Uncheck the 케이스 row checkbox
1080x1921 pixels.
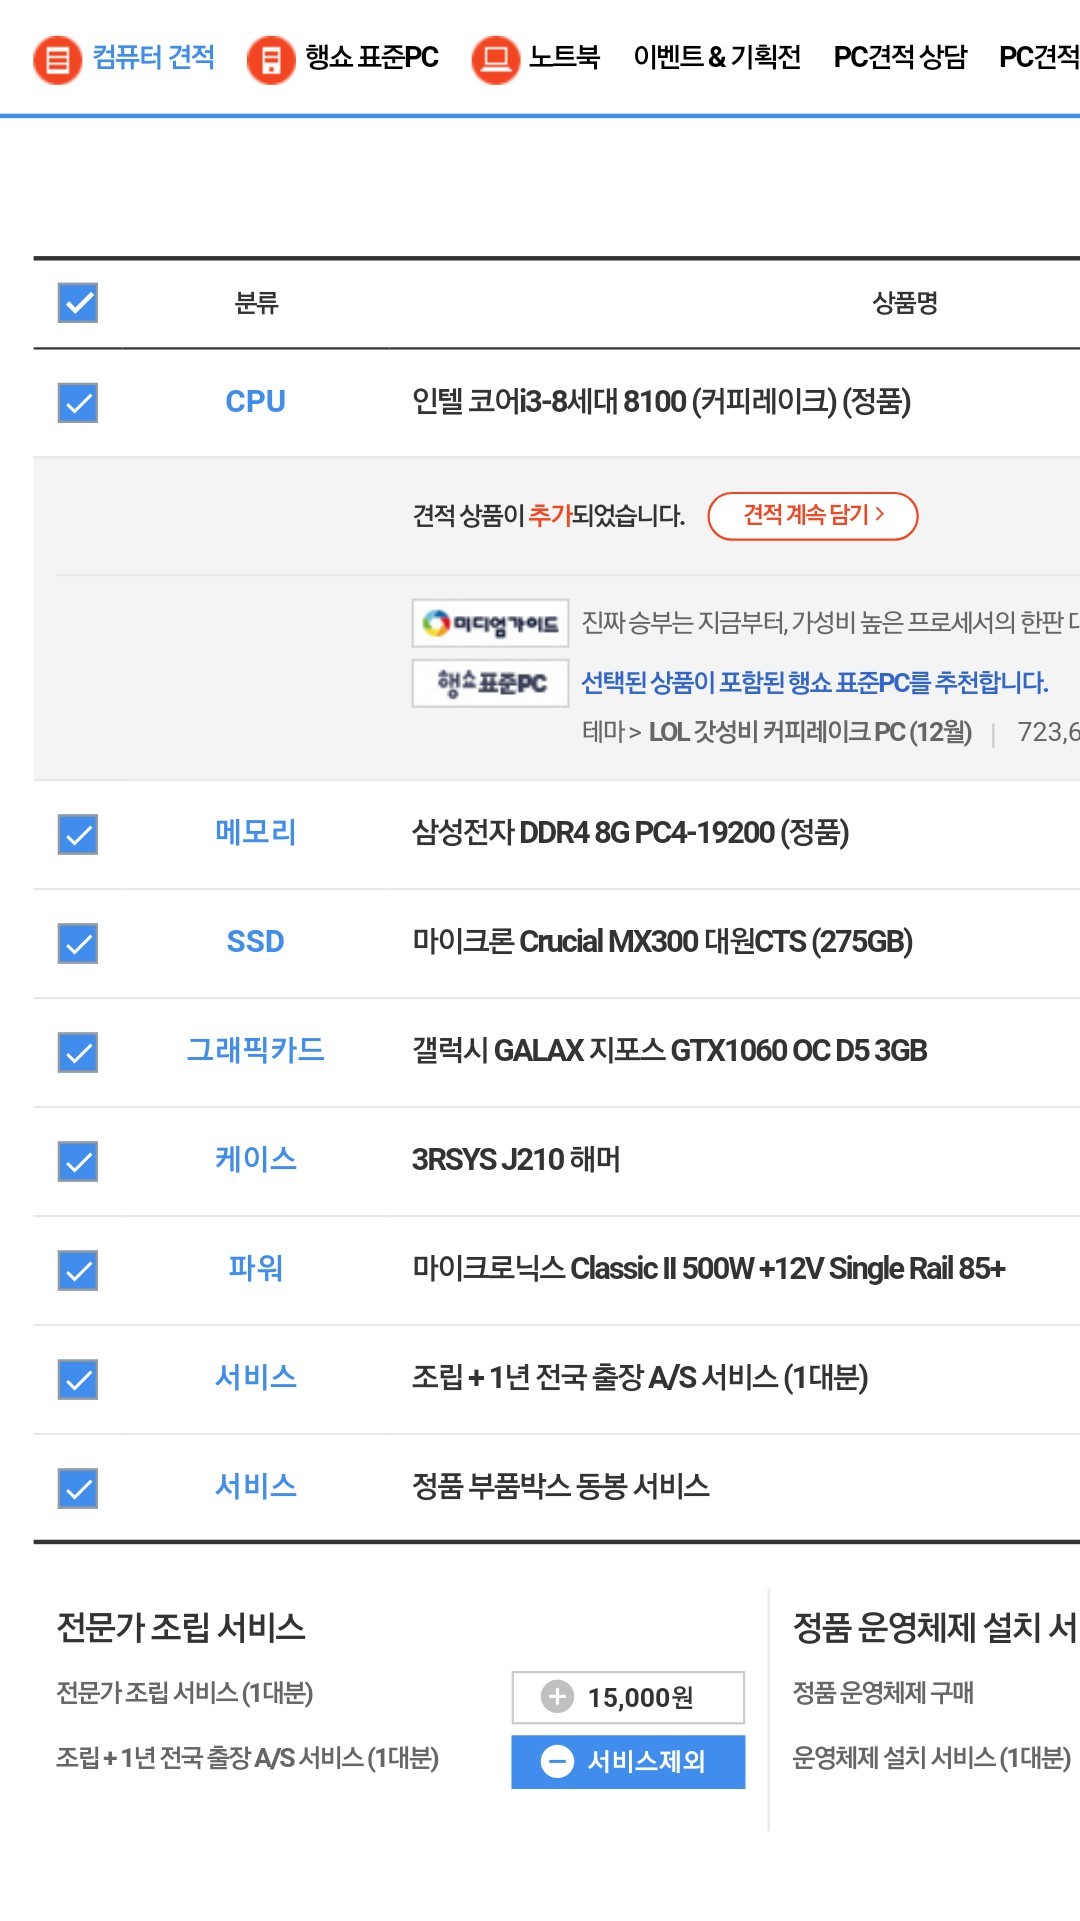tap(78, 1161)
